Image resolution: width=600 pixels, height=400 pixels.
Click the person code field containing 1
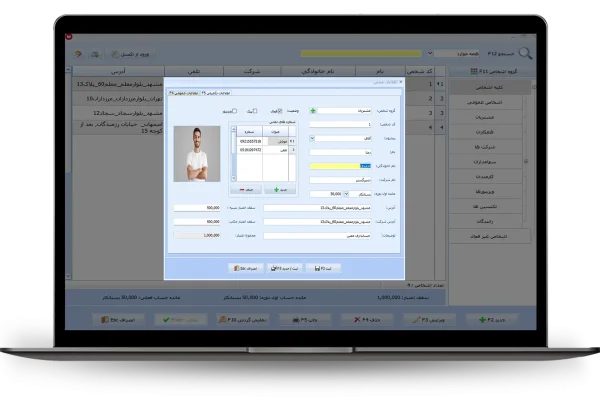click(x=340, y=124)
